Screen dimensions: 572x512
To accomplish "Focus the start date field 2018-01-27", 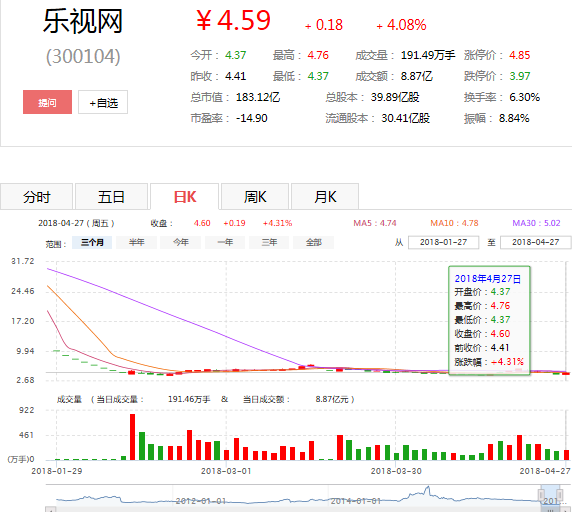I will pyautogui.click(x=443, y=242).
